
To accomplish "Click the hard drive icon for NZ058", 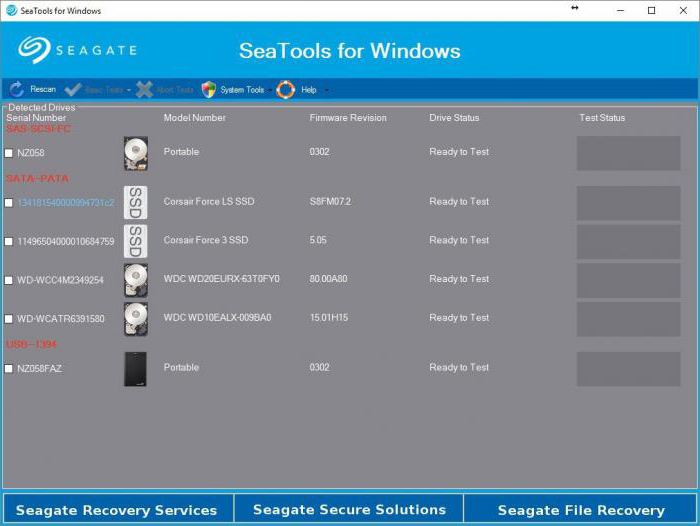I will click(136, 154).
